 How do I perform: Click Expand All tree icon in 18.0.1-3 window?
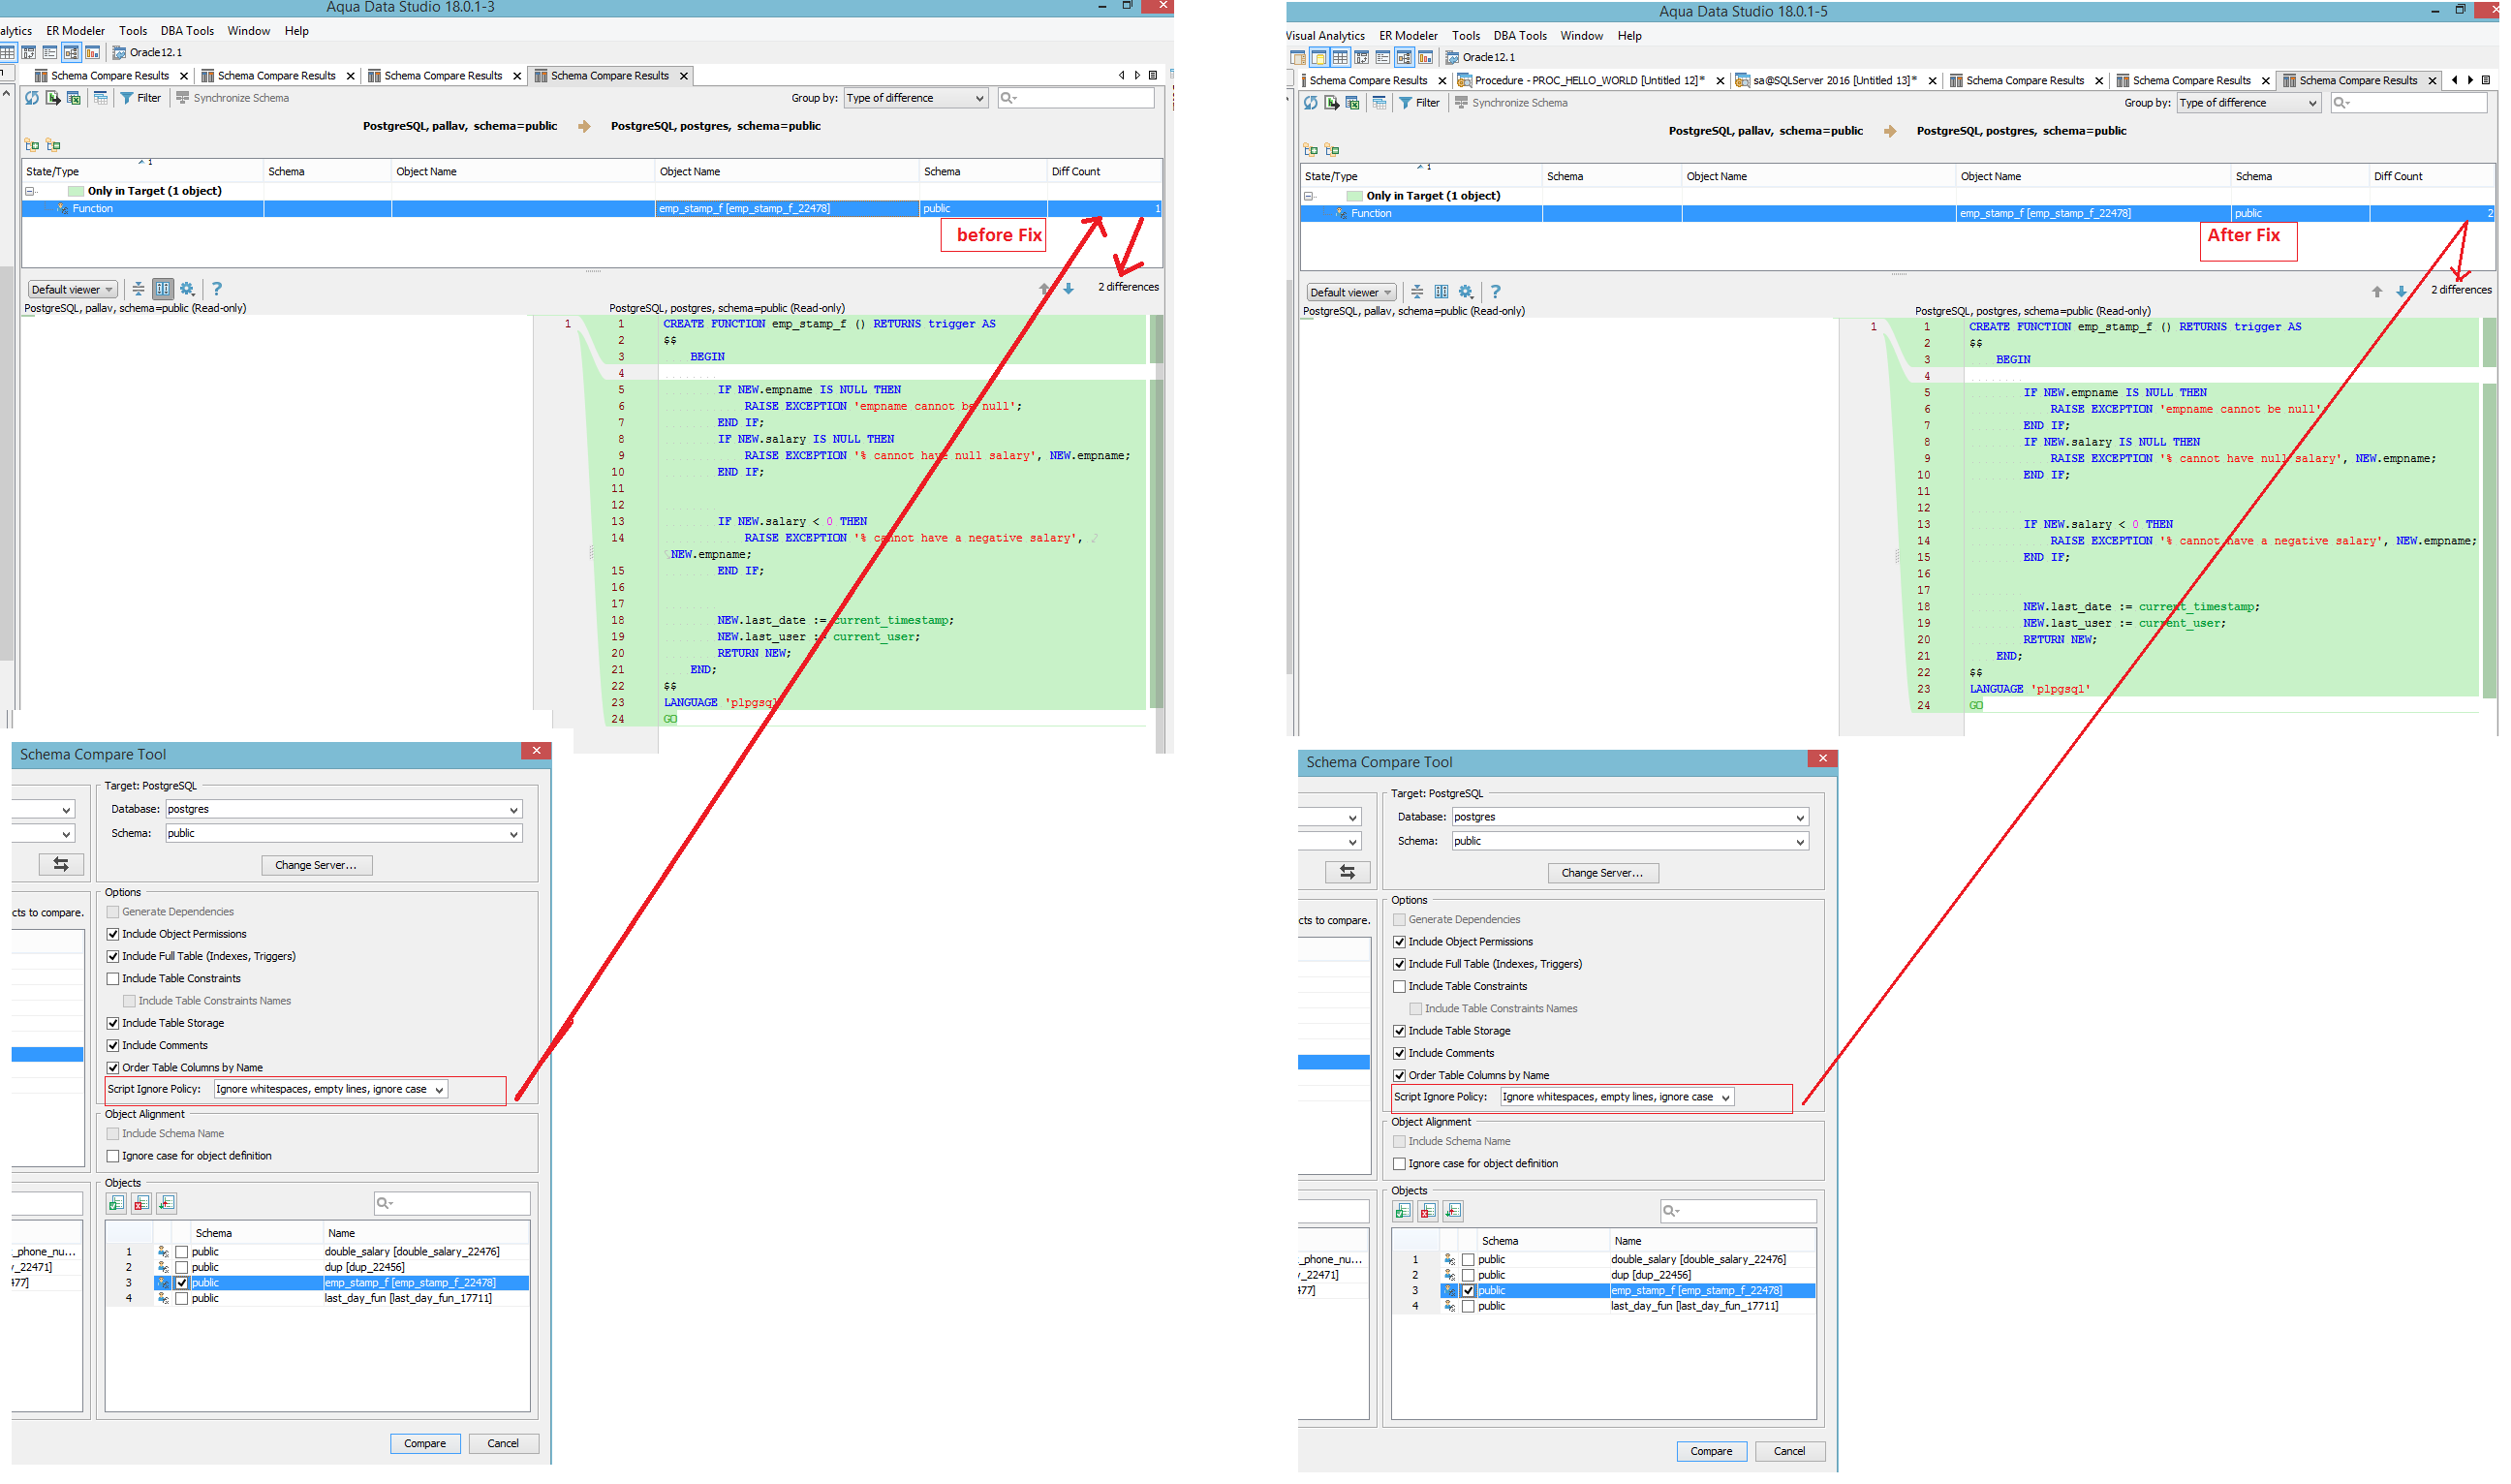(32, 145)
